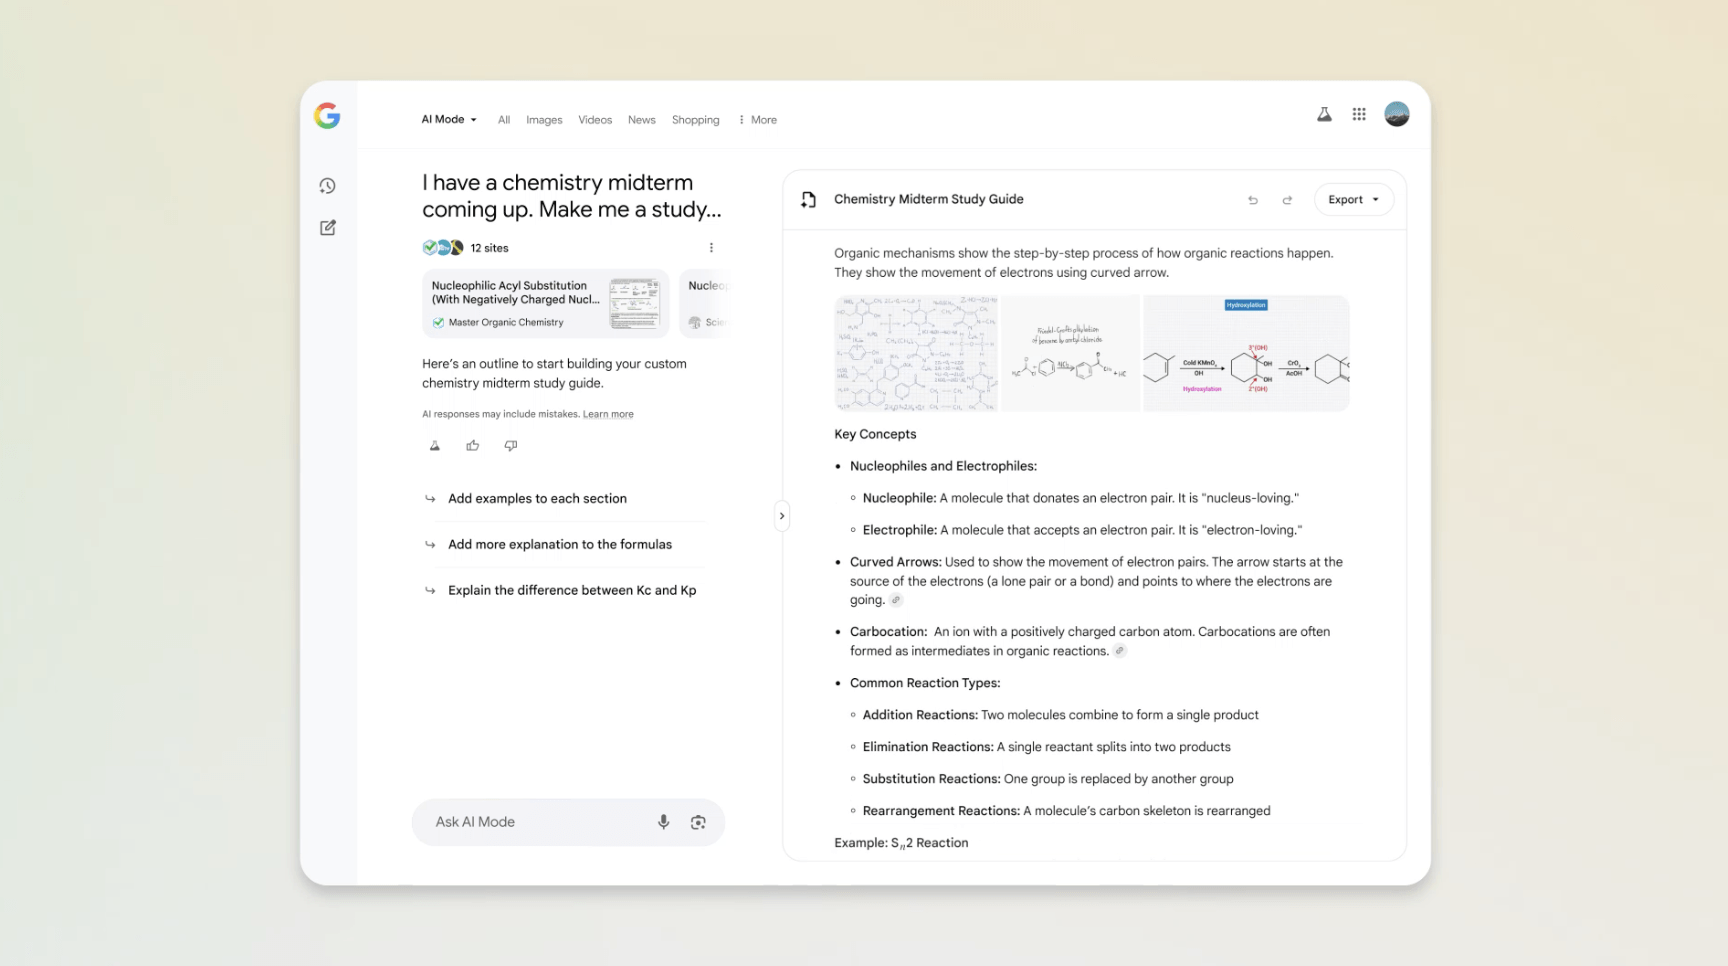Screen dimensions: 1728x966
Task: Open Nucleophilic Acyl Substitution source card
Action: pyautogui.click(x=545, y=303)
